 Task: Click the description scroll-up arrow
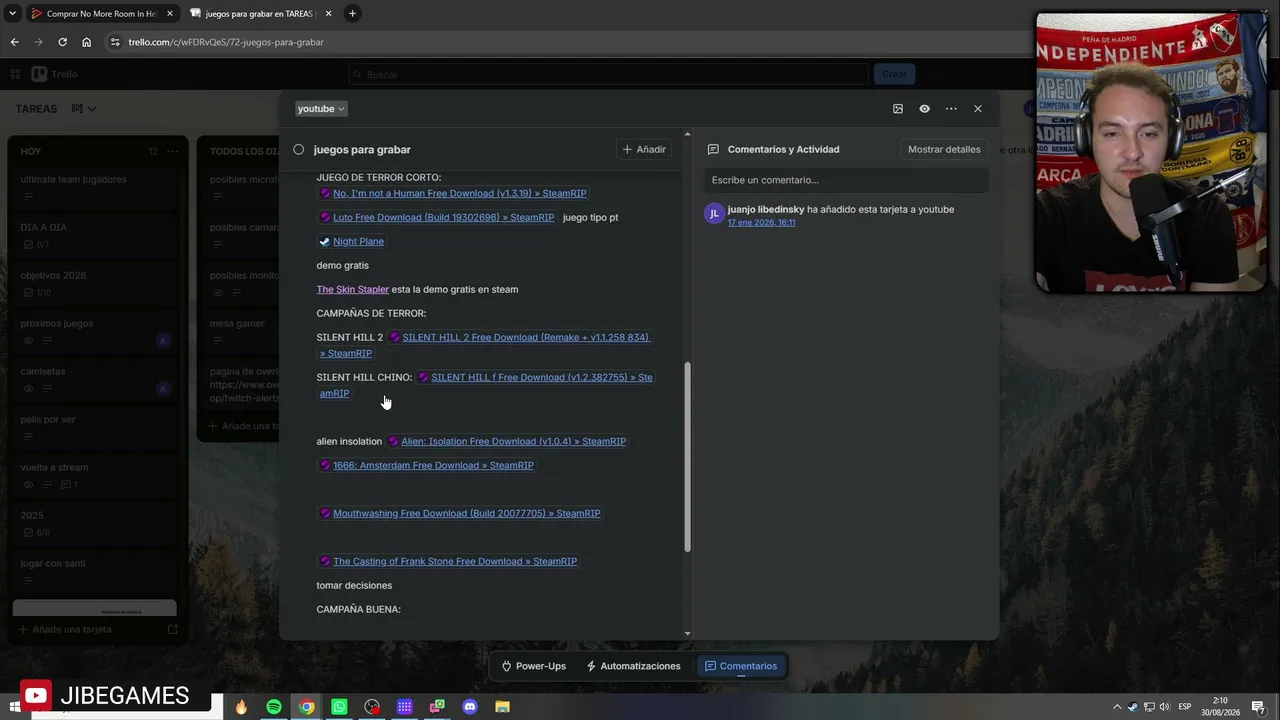pyautogui.click(x=687, y=134)
